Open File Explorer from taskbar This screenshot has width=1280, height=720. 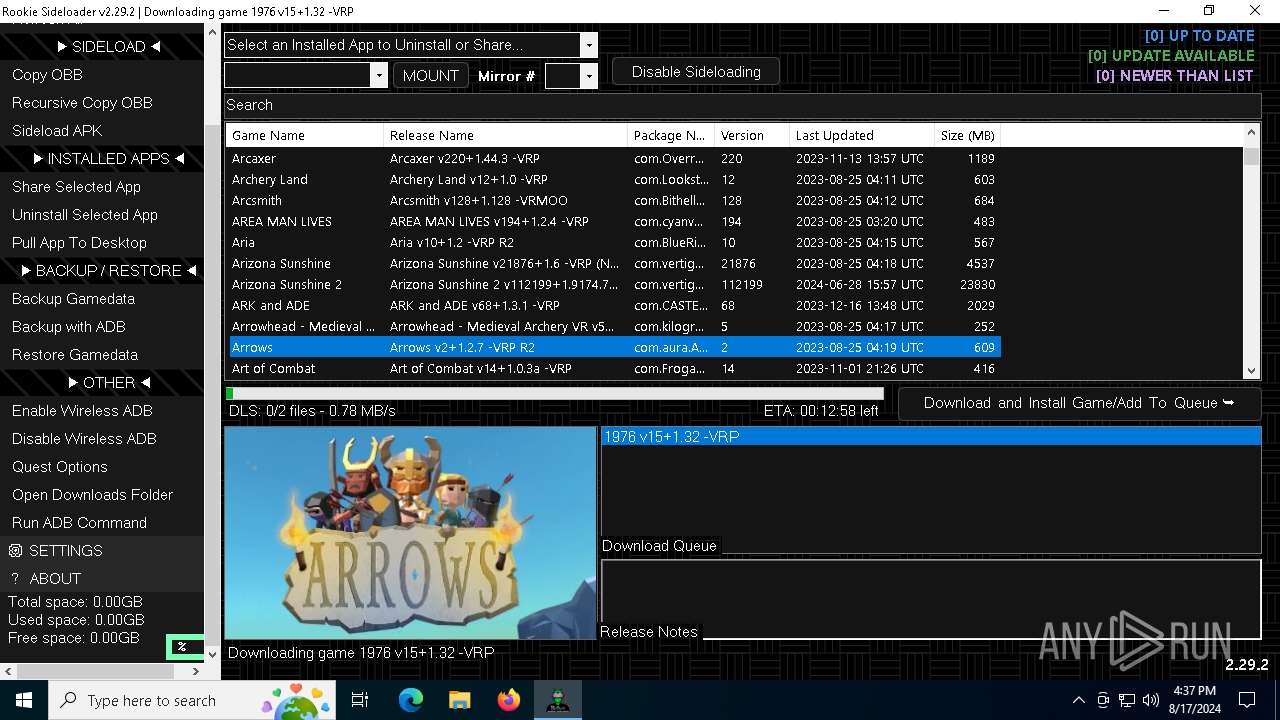tap(459, 700)
